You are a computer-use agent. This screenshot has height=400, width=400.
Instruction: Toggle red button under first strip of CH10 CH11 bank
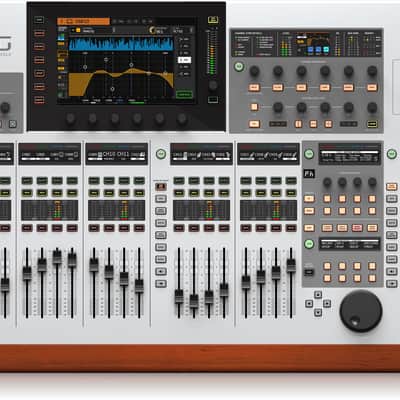coord(94,228)
